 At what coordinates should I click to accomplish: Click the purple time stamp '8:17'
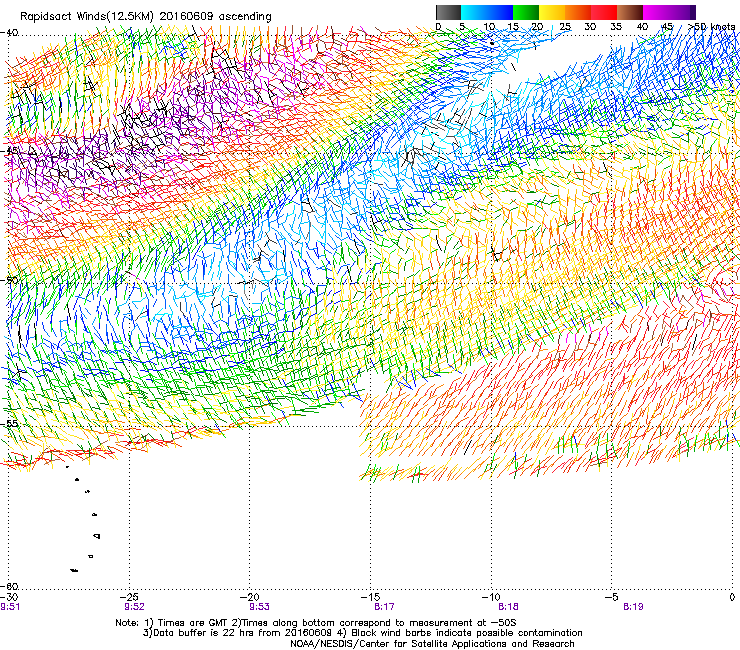384,607
